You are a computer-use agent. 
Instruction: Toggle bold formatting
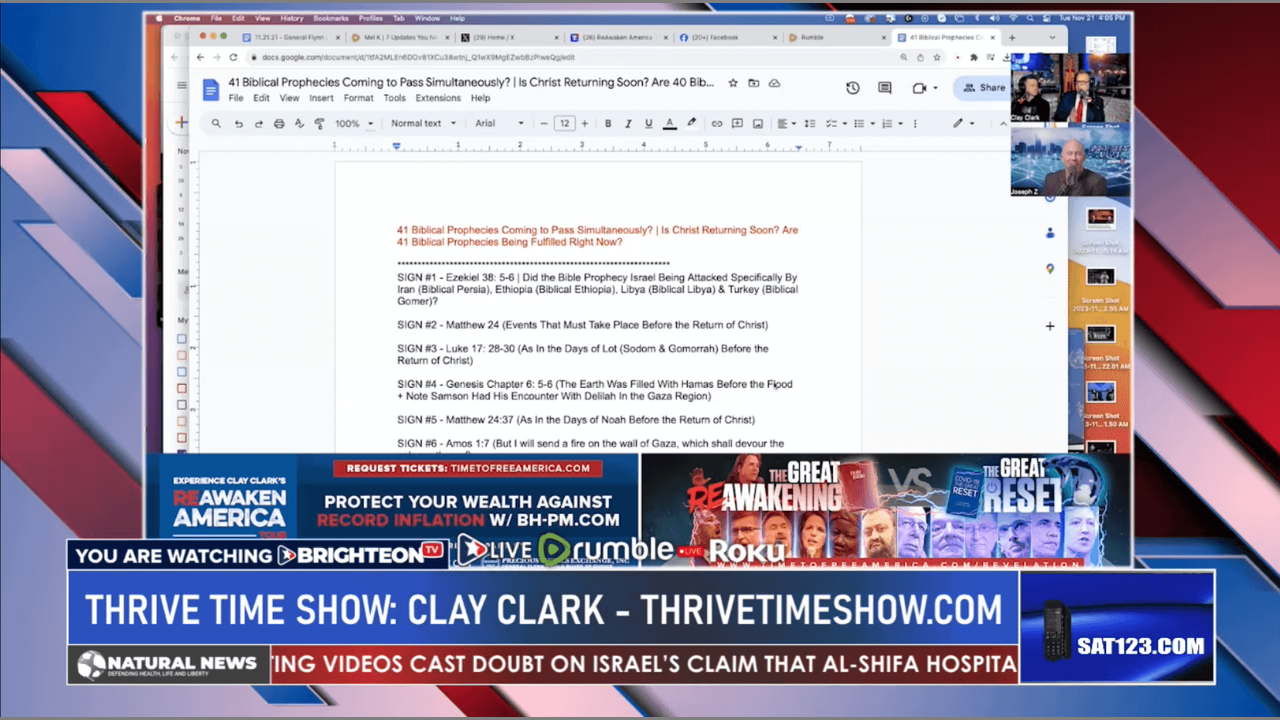[608, 124]
